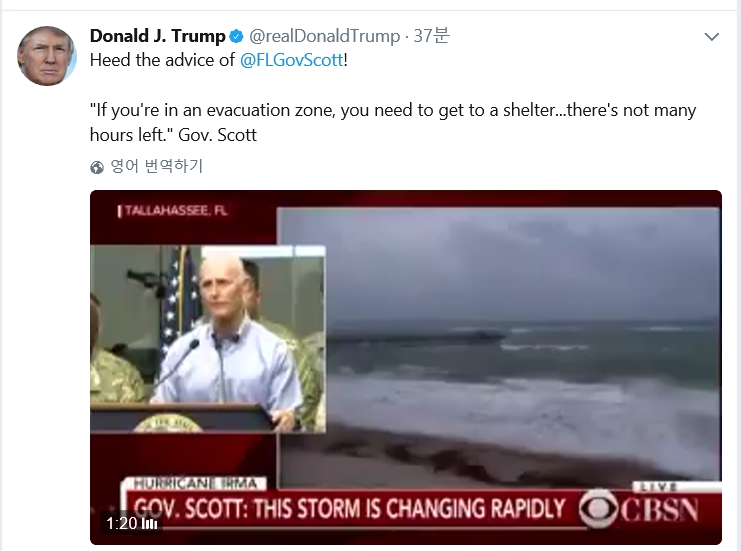Click the "Heed the advice of" text

[x=162, y=60]
